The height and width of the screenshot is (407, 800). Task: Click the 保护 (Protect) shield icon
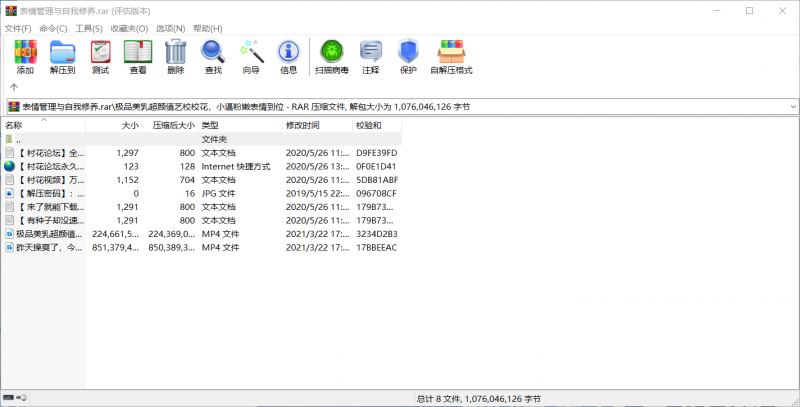(x=408, y=57)
